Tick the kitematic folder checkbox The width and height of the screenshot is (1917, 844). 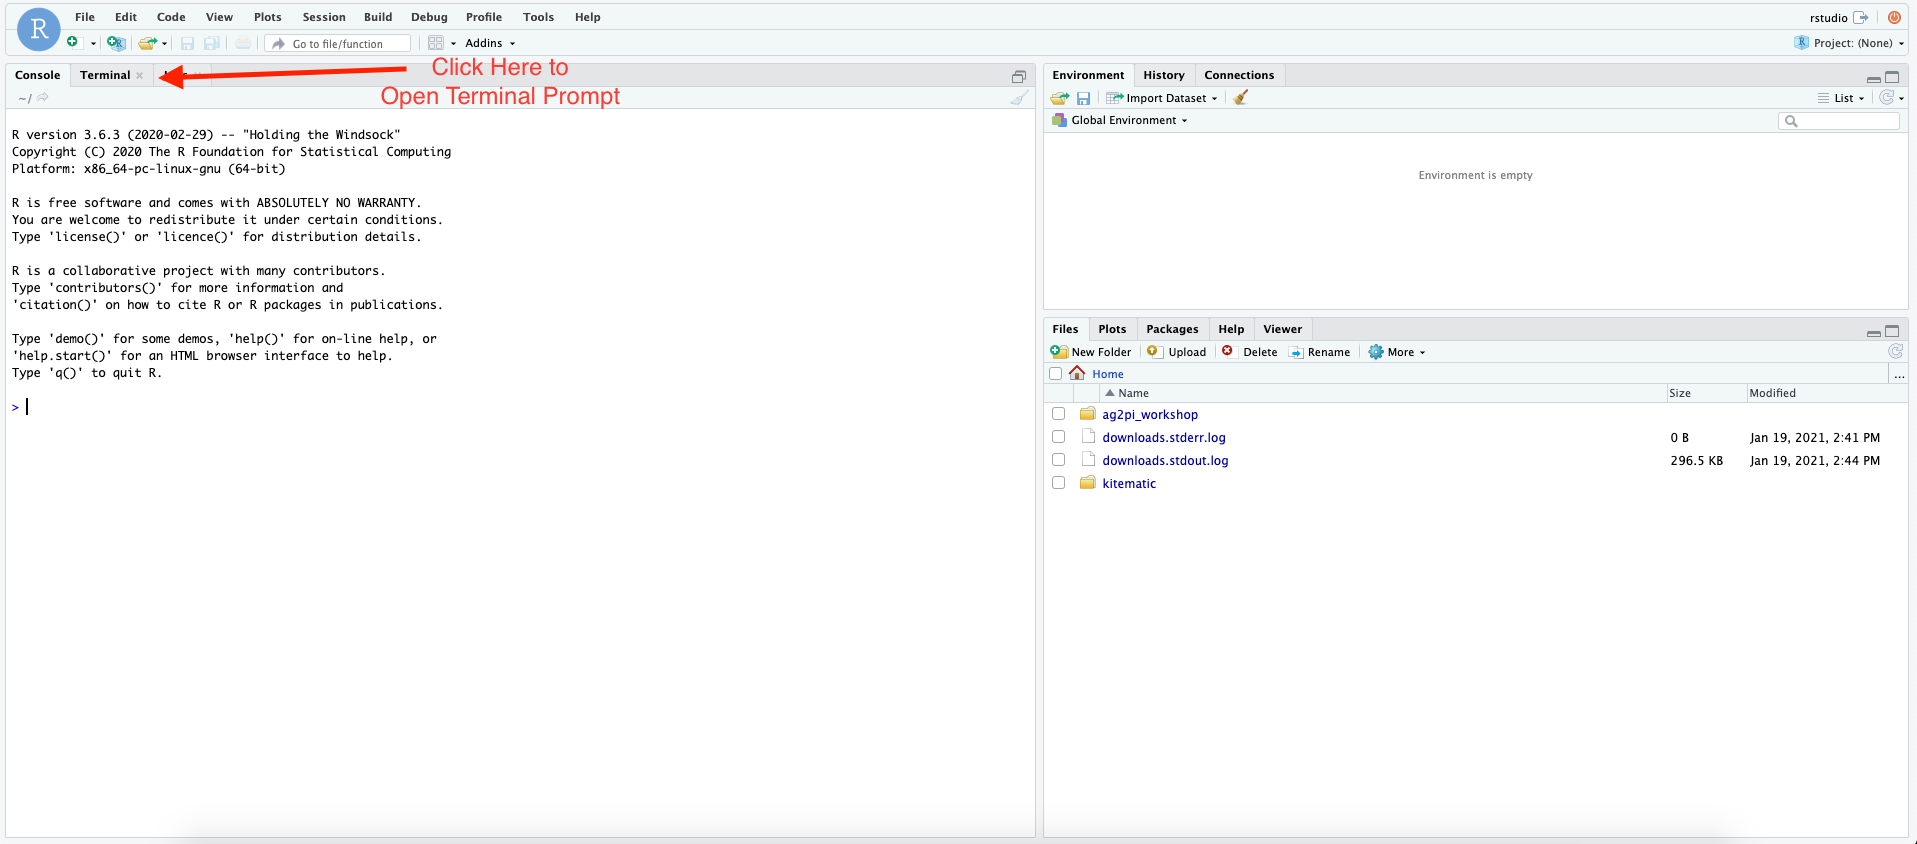pyautogui.click(x=1058, y=483)
